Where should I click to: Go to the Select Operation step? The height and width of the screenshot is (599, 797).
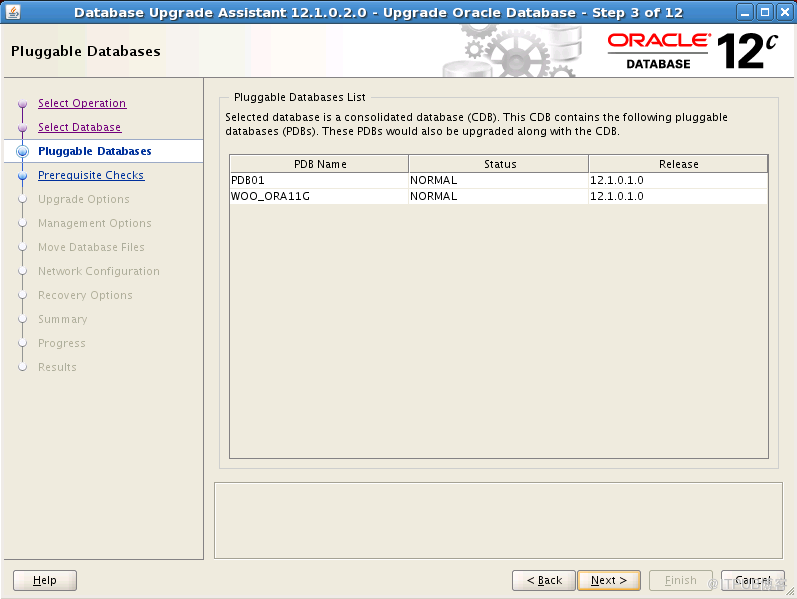point(82,103)
